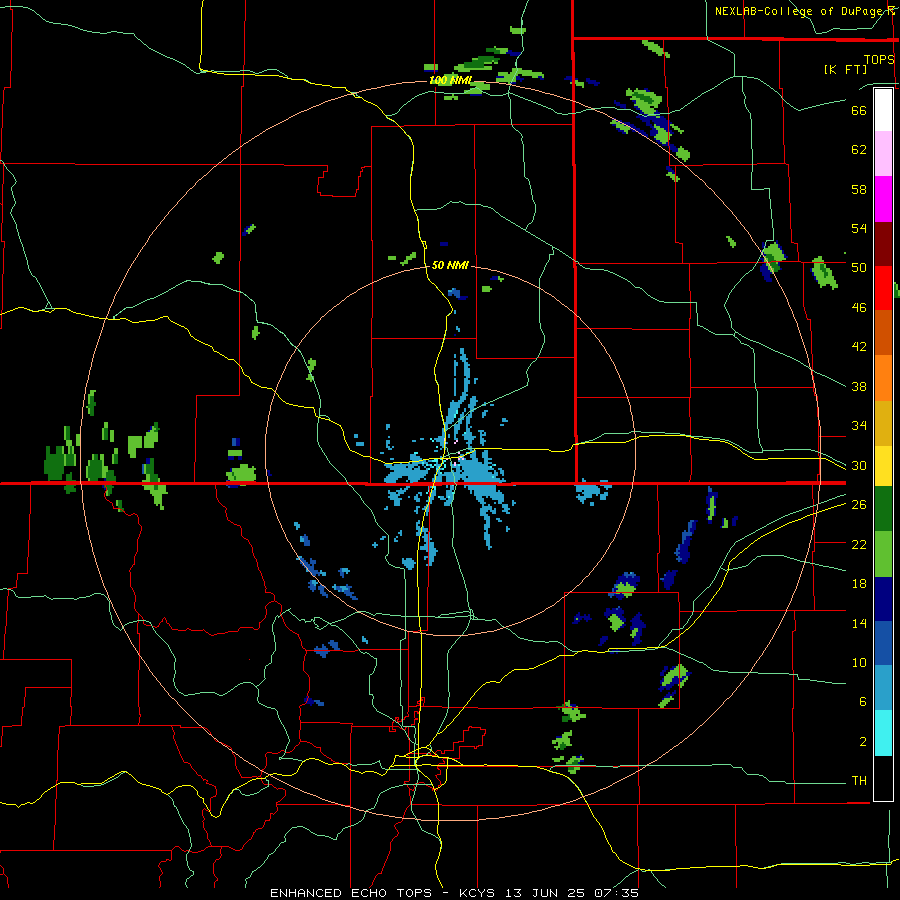Click the "[K FT]" units label

click(845, 69)
